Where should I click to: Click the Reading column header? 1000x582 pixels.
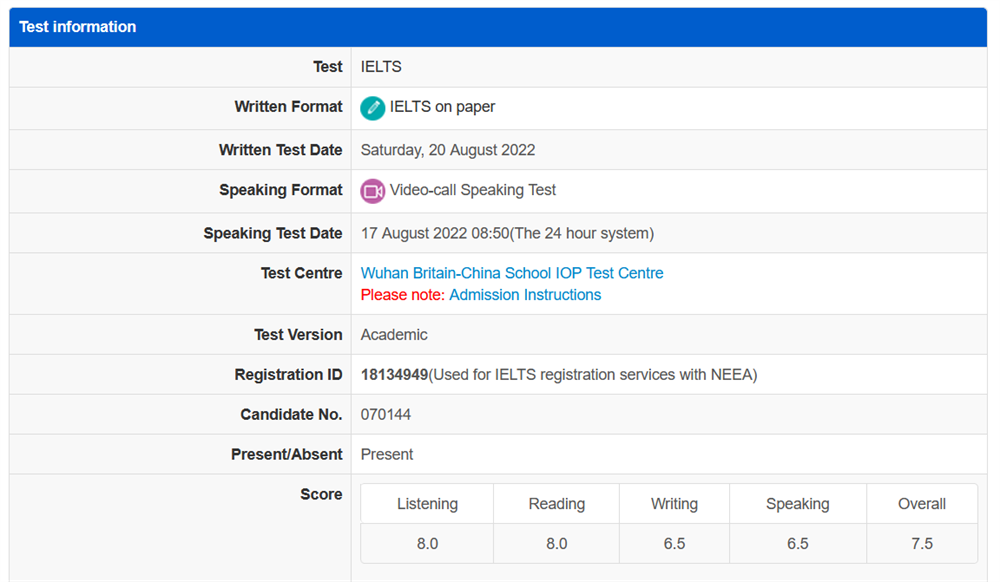coord(557,504)
